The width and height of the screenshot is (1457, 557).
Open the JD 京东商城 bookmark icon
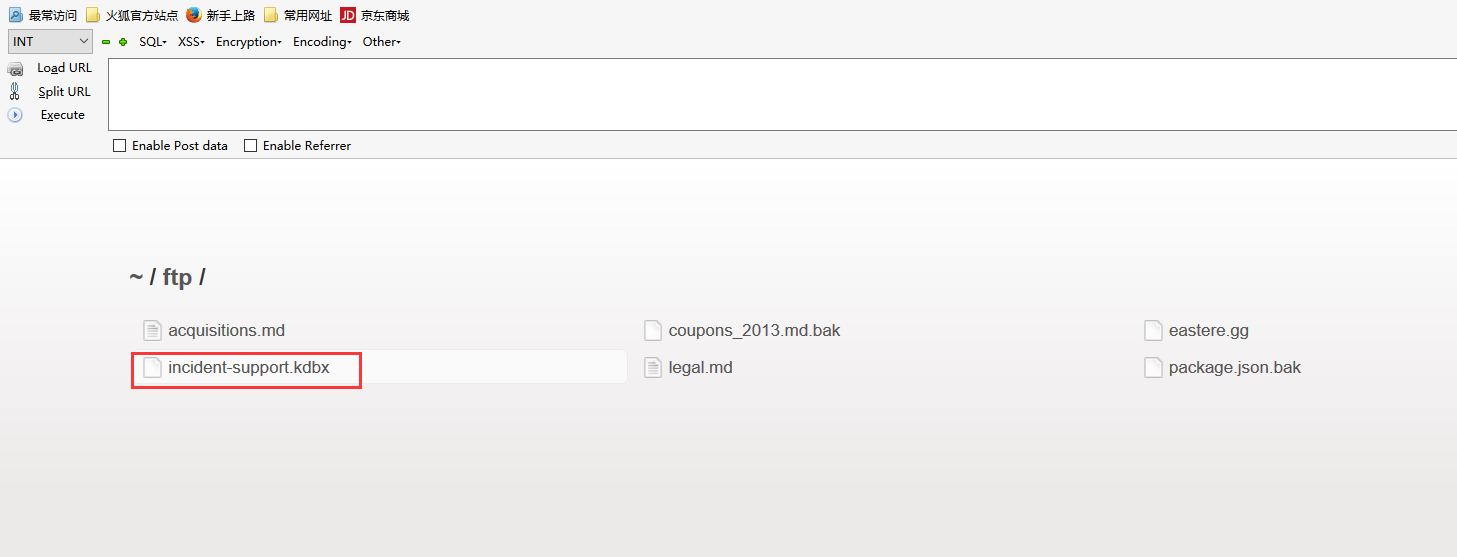click(x=348, y=15)
